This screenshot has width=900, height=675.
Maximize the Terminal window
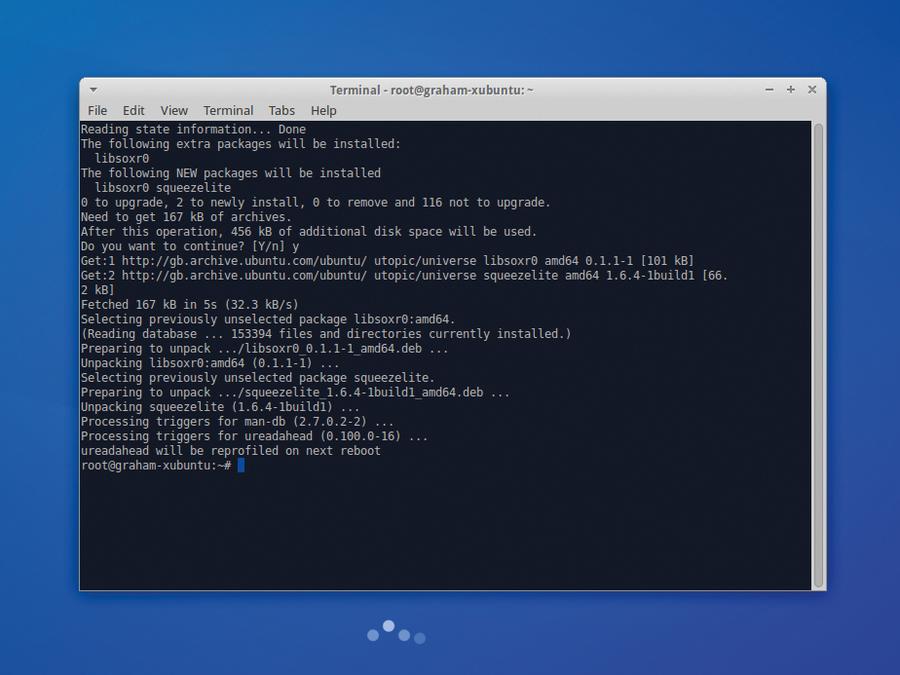pos(790,90)
